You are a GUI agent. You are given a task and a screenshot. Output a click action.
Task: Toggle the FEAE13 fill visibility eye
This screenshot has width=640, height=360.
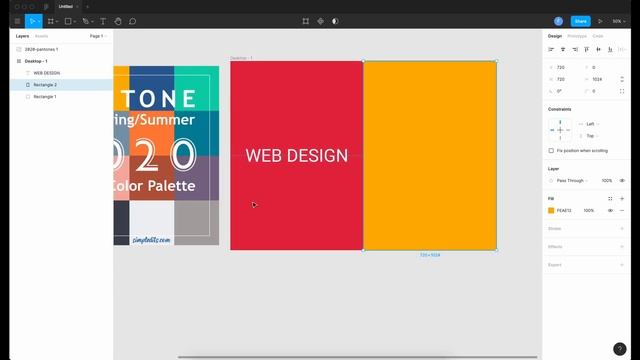pos(610,211)
